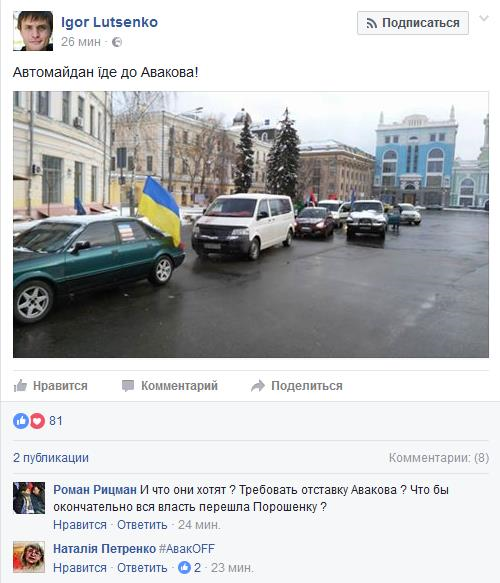The height and width of the screenshot is (583, 500).
Task: Open Igor Lutsenko's profile picture
Action: [33, 31]
